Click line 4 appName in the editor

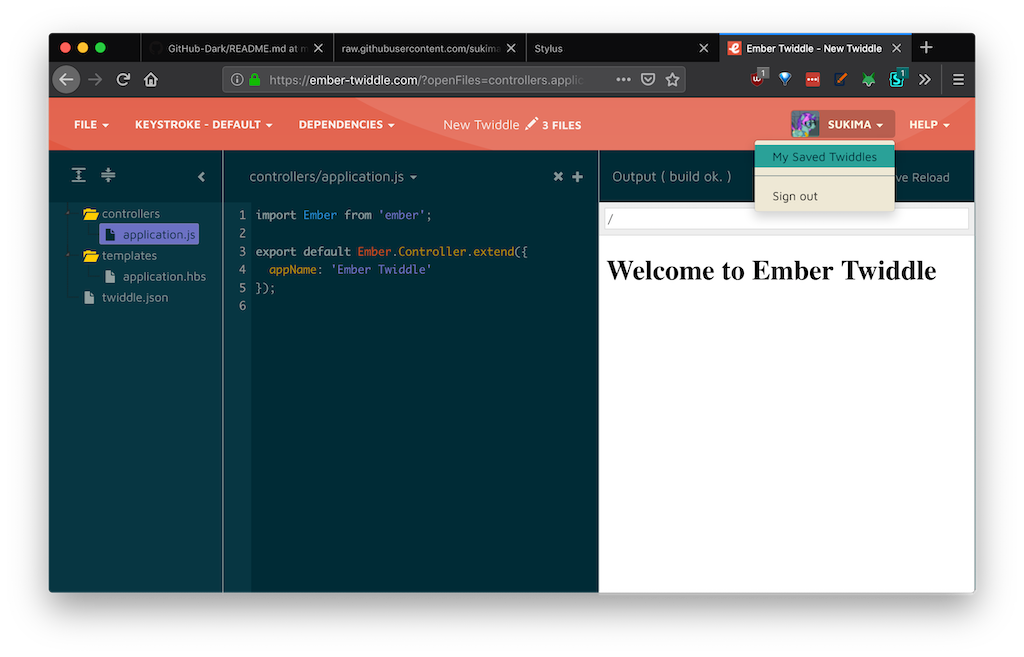[350, 270]
